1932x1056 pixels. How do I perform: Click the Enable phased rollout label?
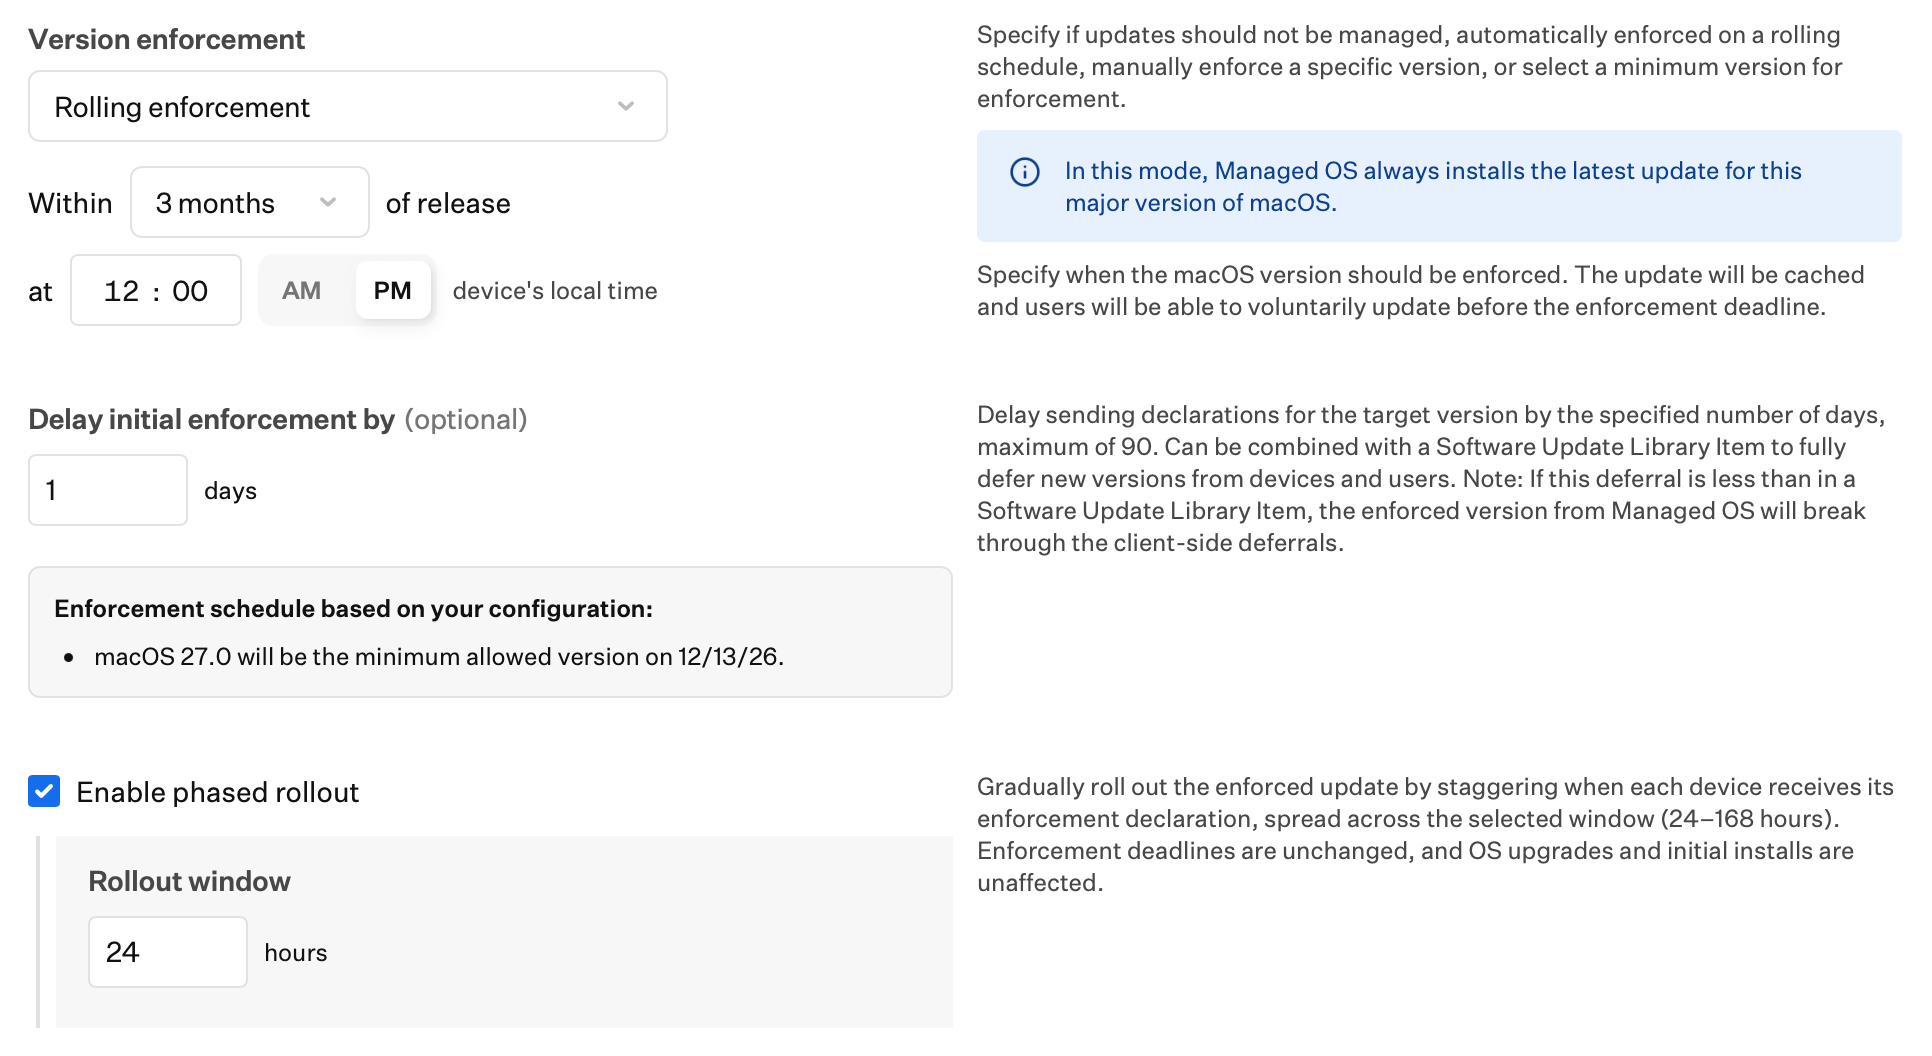point(217,792)
